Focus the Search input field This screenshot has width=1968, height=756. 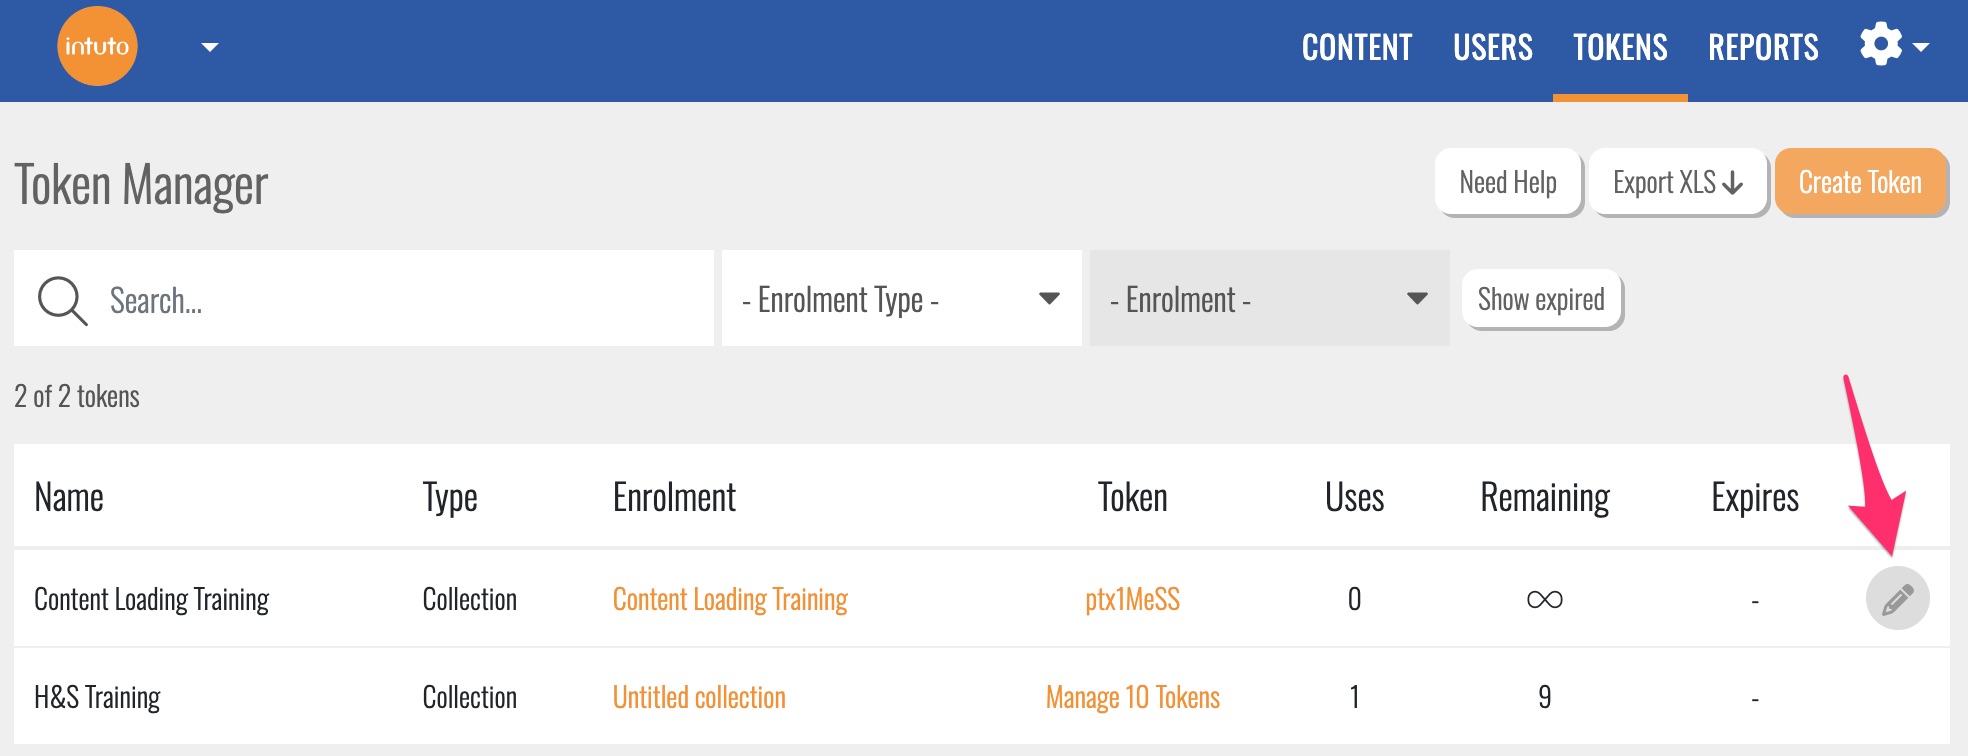point(400,300)
